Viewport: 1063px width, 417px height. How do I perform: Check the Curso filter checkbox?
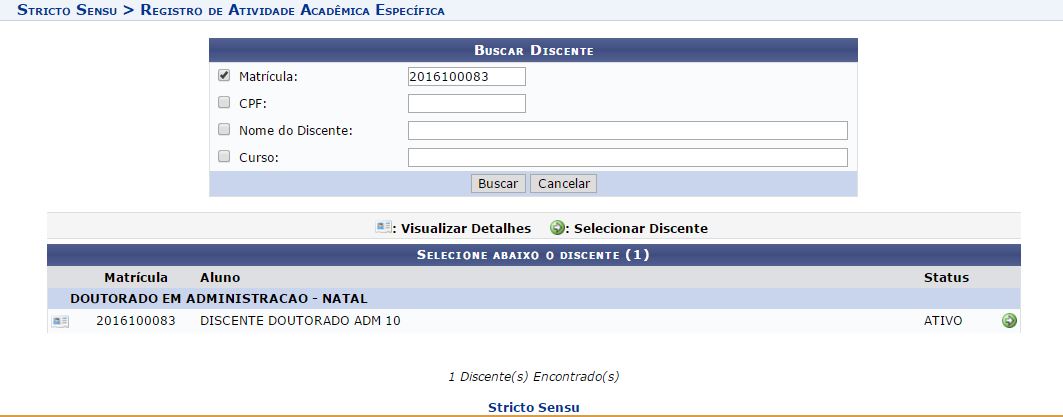point(224,156)
